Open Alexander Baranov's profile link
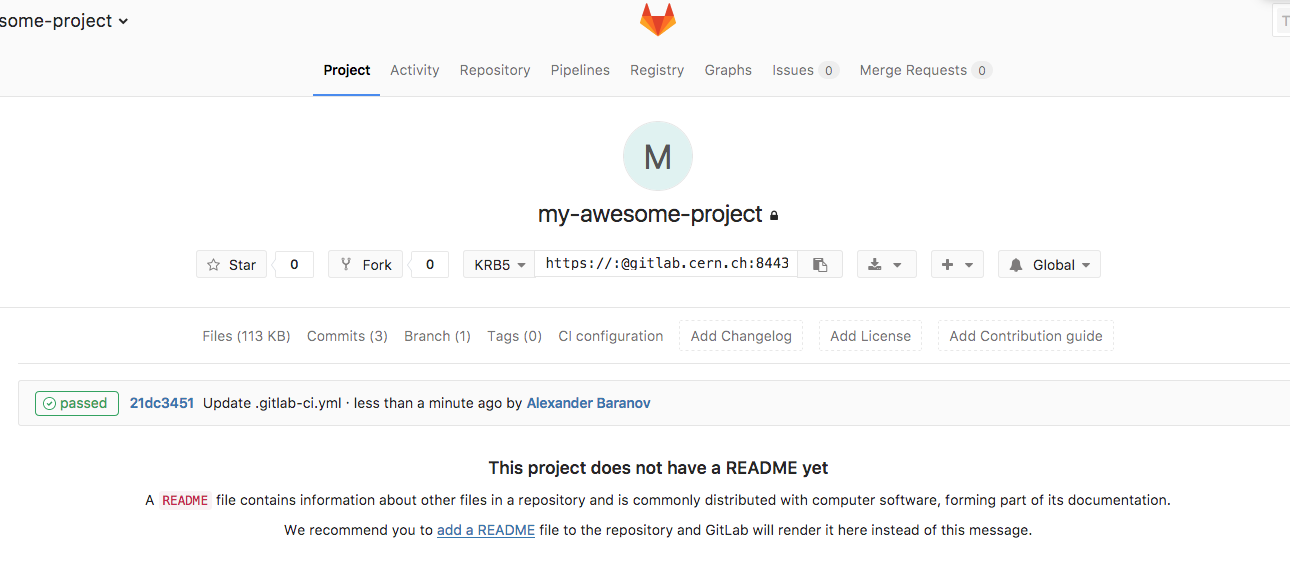The image size is (1290, 583). (x=588, y=403)
